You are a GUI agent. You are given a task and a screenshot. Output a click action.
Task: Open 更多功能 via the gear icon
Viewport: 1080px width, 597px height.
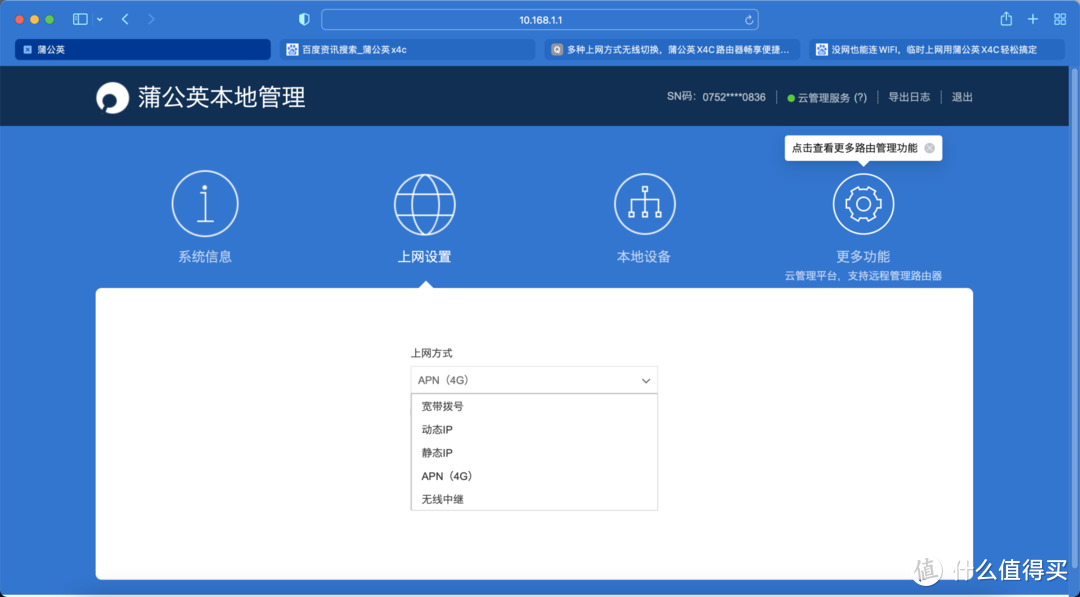(x=863, y=203)
